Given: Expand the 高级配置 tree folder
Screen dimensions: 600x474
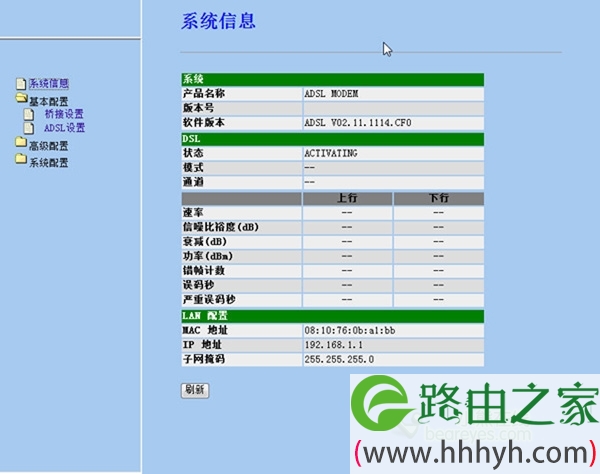Looking at the screenshot, I should (x=49, y=146).
